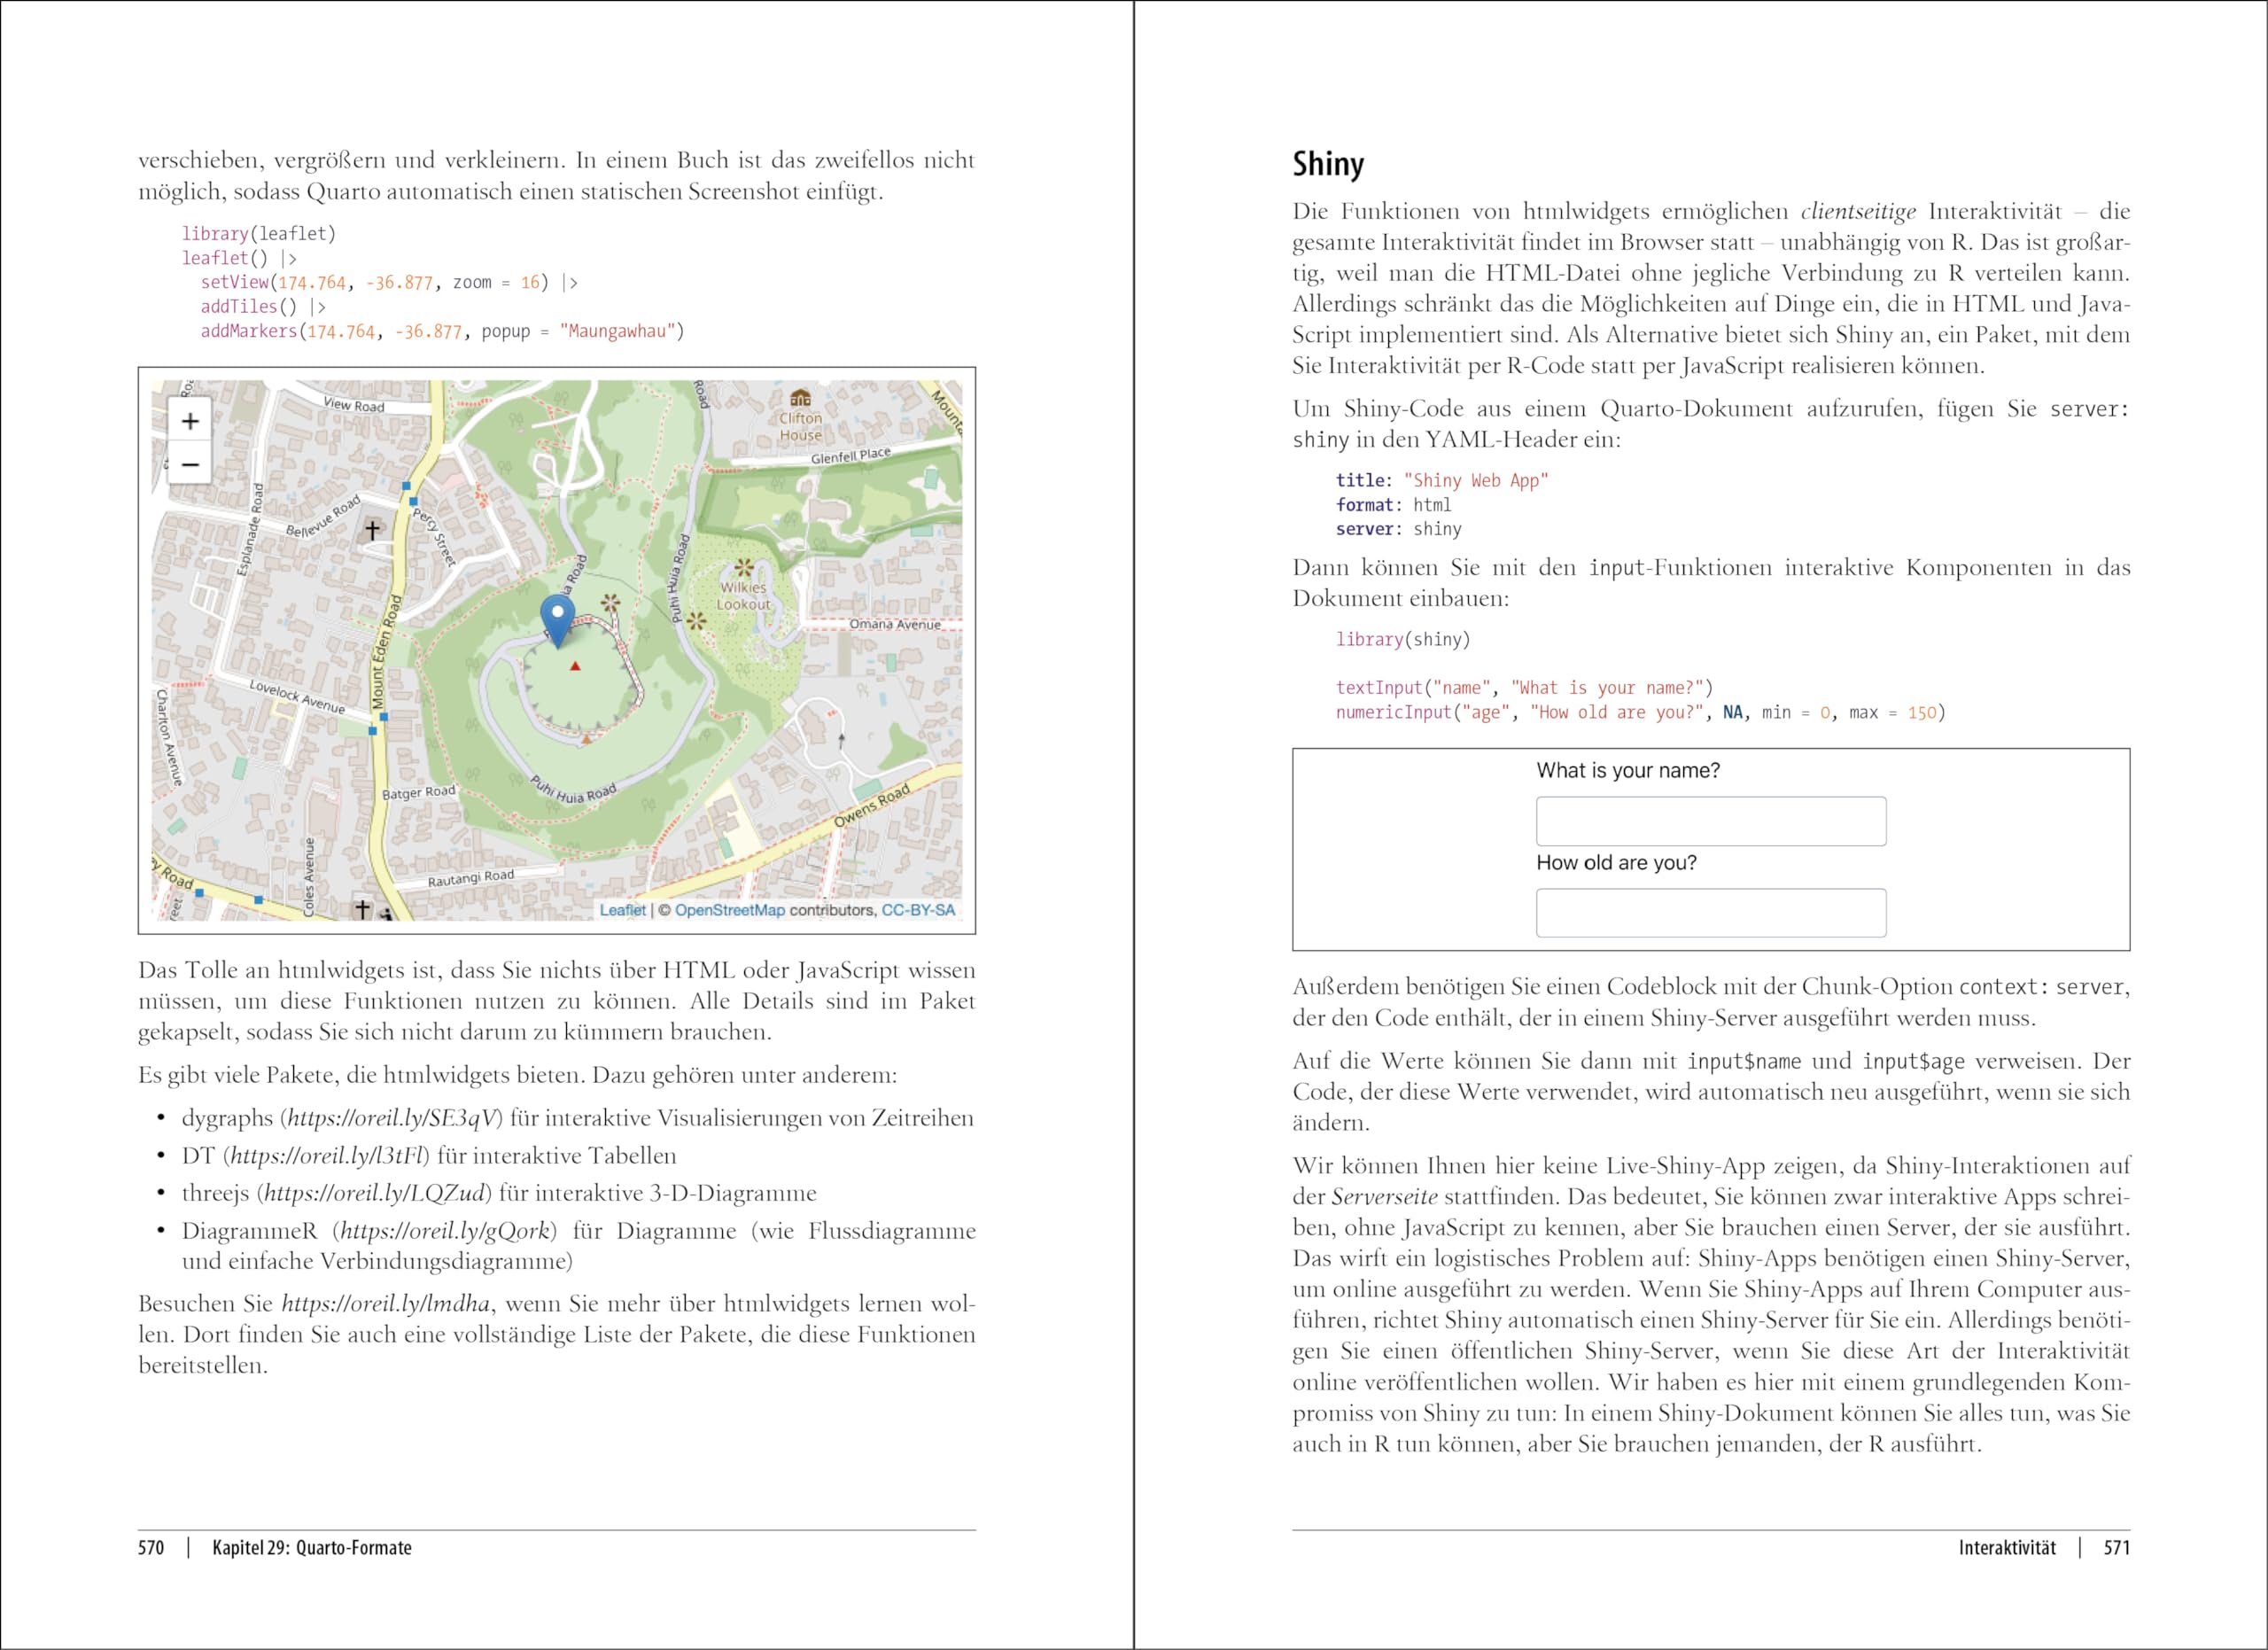
Task: Open the htmlwidgets link oreil.ly/lmdha
Action: tap(386, 1304)
